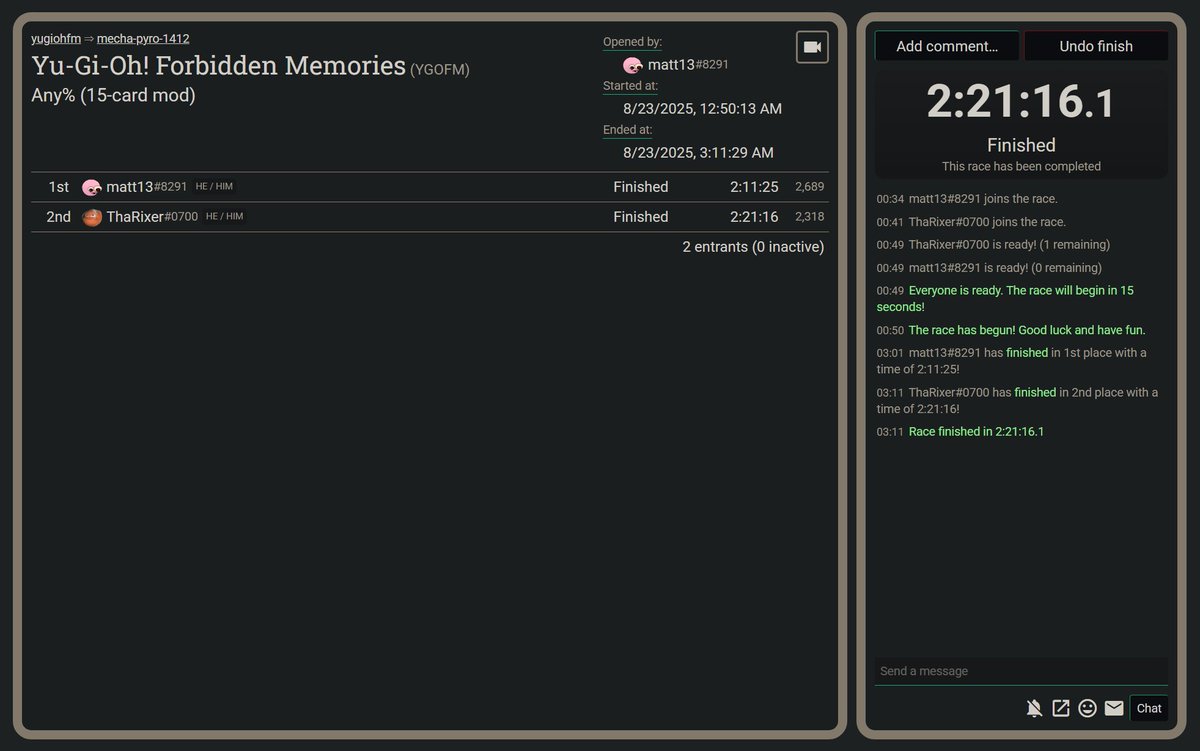This screenshot has height=751, width=1200.
Task: Click the Yu-Gi-Oh! Forbidden Memories title
Action: pyautogui.click(x=219, y=66)
